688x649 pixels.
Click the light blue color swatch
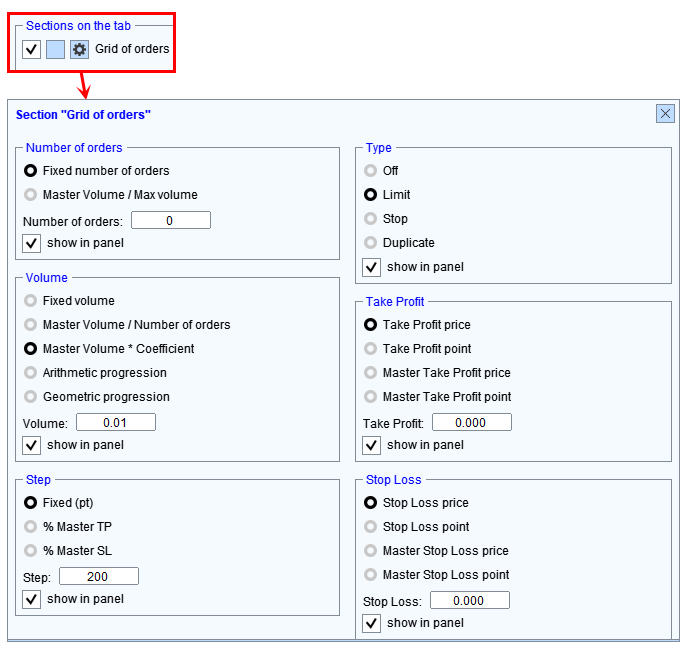pyautogui.click(x=56, y=49)
